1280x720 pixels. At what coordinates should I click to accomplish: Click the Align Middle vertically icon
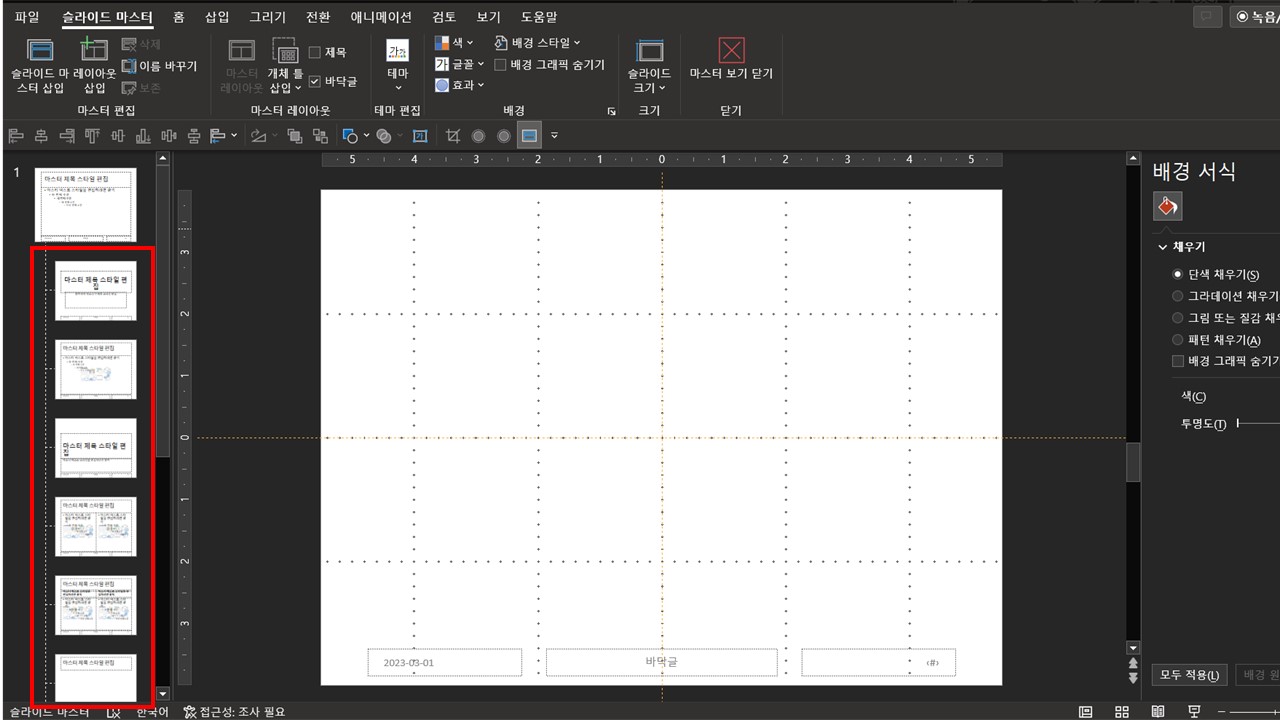click(118, 136)
